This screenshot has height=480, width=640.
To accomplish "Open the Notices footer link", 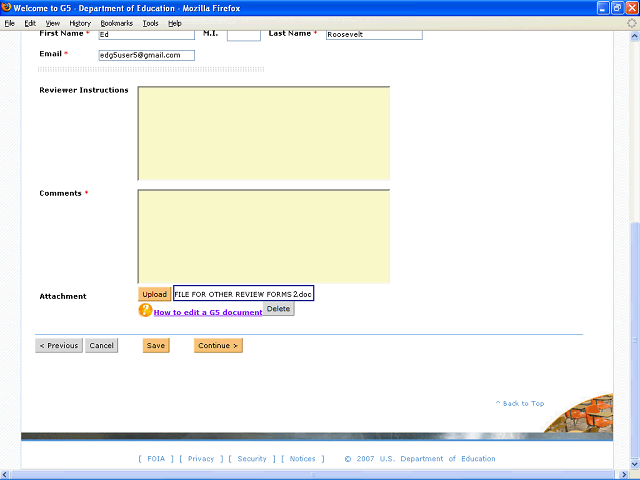I will [x=302, y=459].
